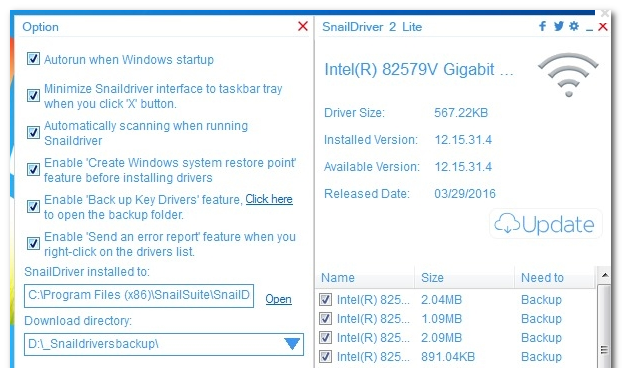Uncheck the 891.04KB driver row checkbox
This screenshot has width=622, height=368.
point(325,356)
